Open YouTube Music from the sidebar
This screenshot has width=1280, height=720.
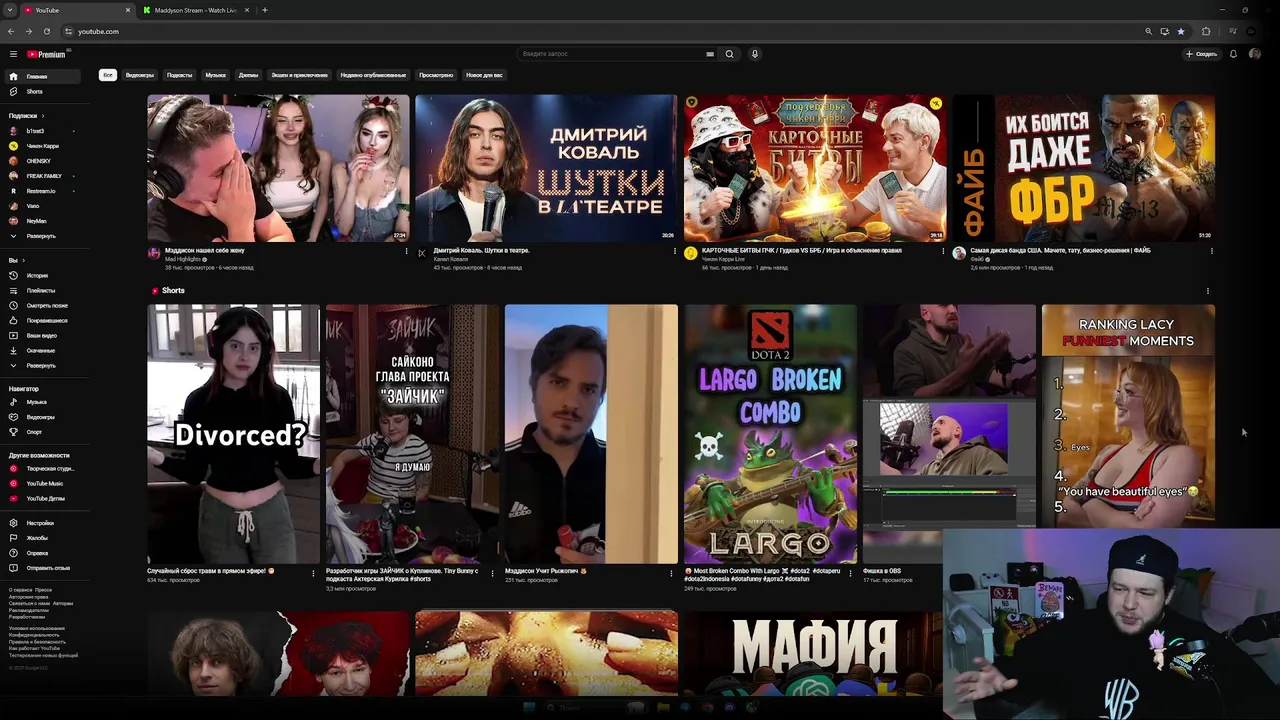(44, 483)
